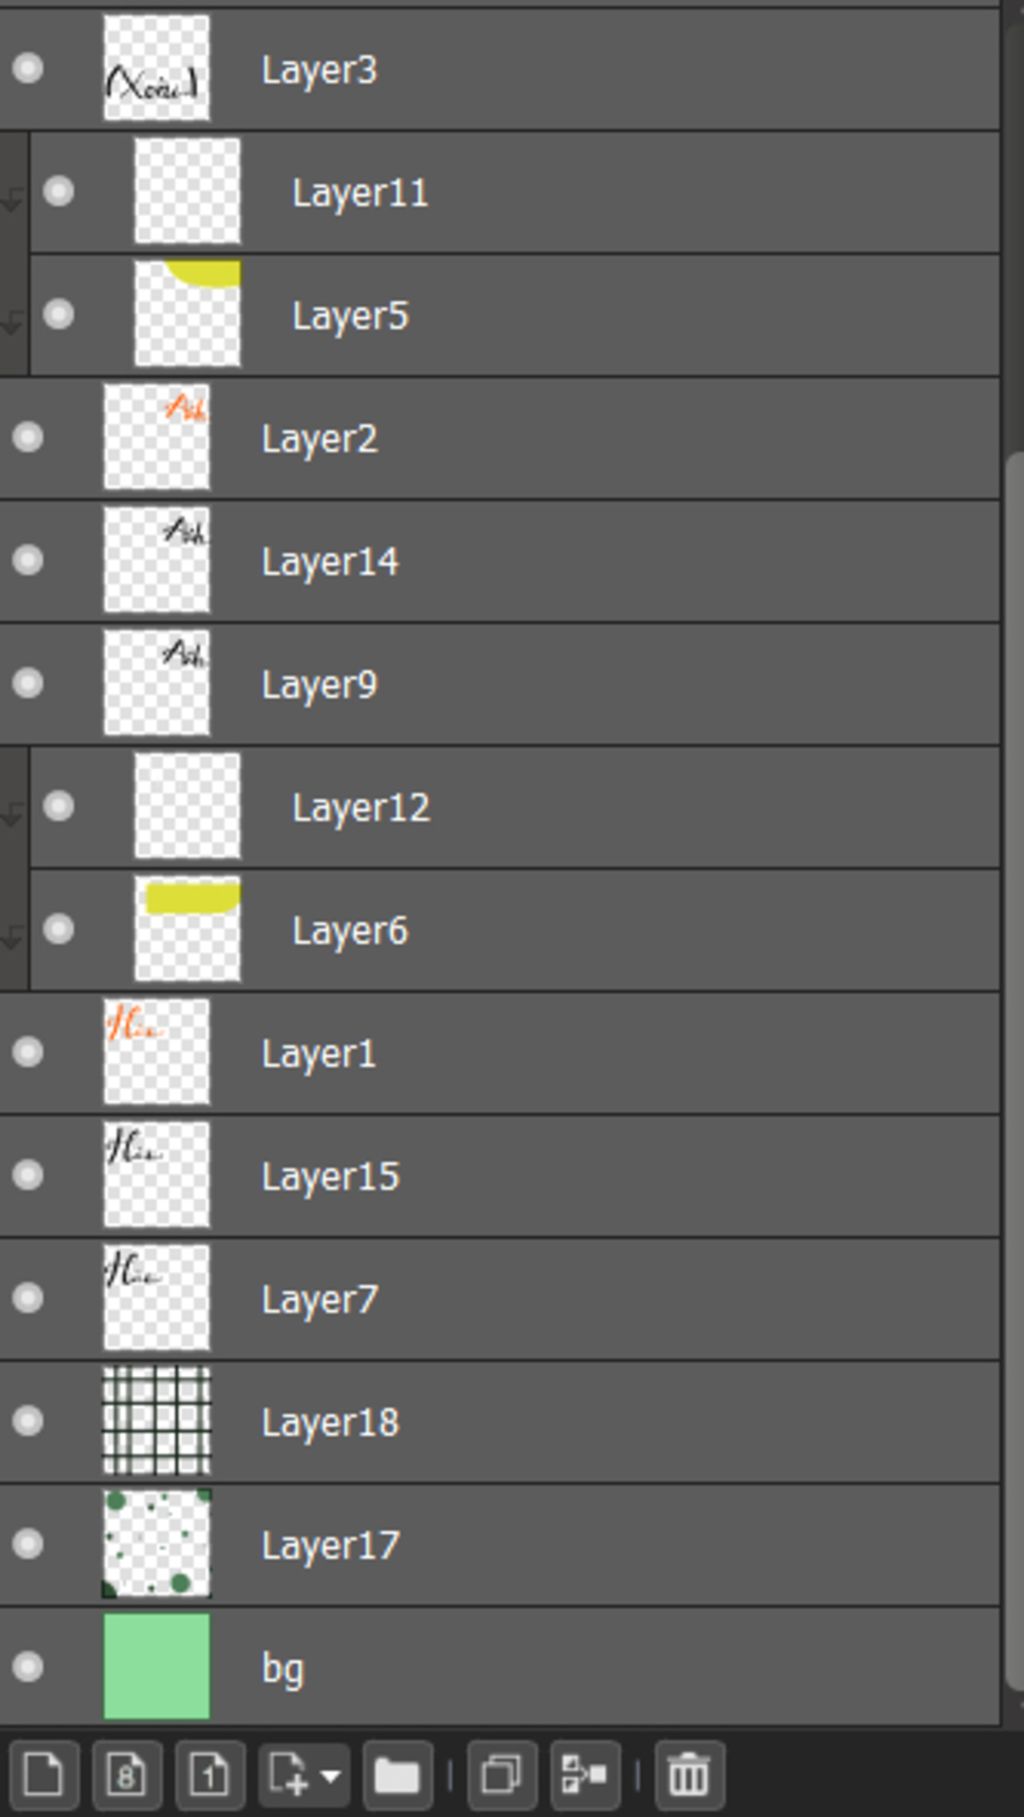The width and height of the screenshot is (1024, 1817).
Task: Click the Layer6 yellow stroke thumbnail
Action: [x=187, y=929]
